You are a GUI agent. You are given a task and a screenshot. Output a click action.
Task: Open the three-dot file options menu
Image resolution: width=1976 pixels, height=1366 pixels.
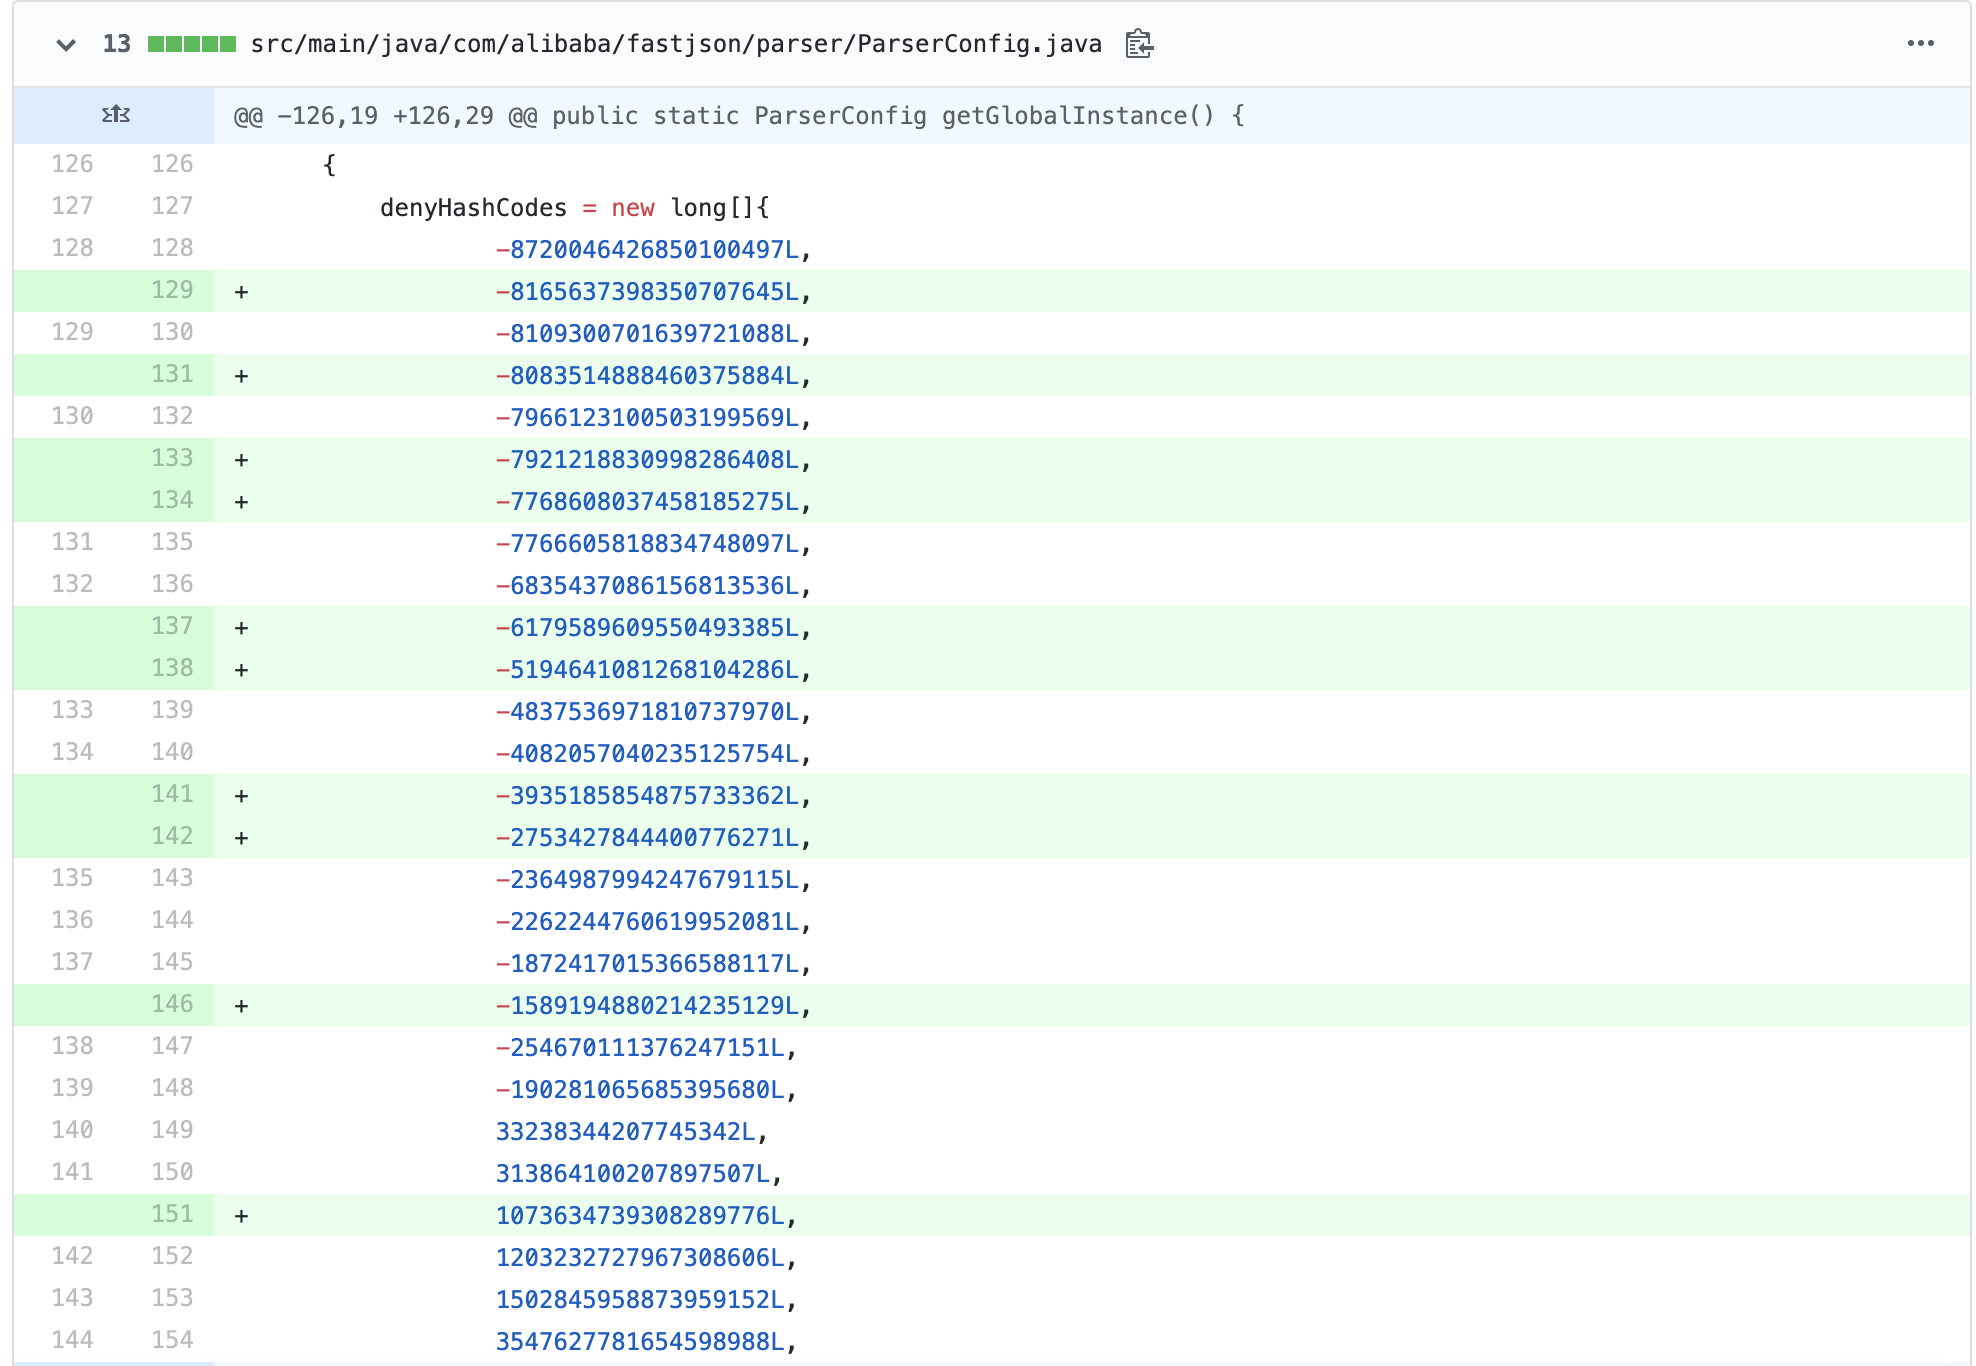pyautogui.click(x=1920, y=44)
